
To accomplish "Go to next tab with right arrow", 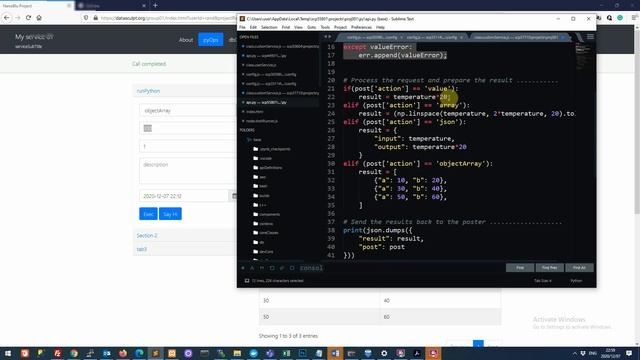I will point(329,37).
